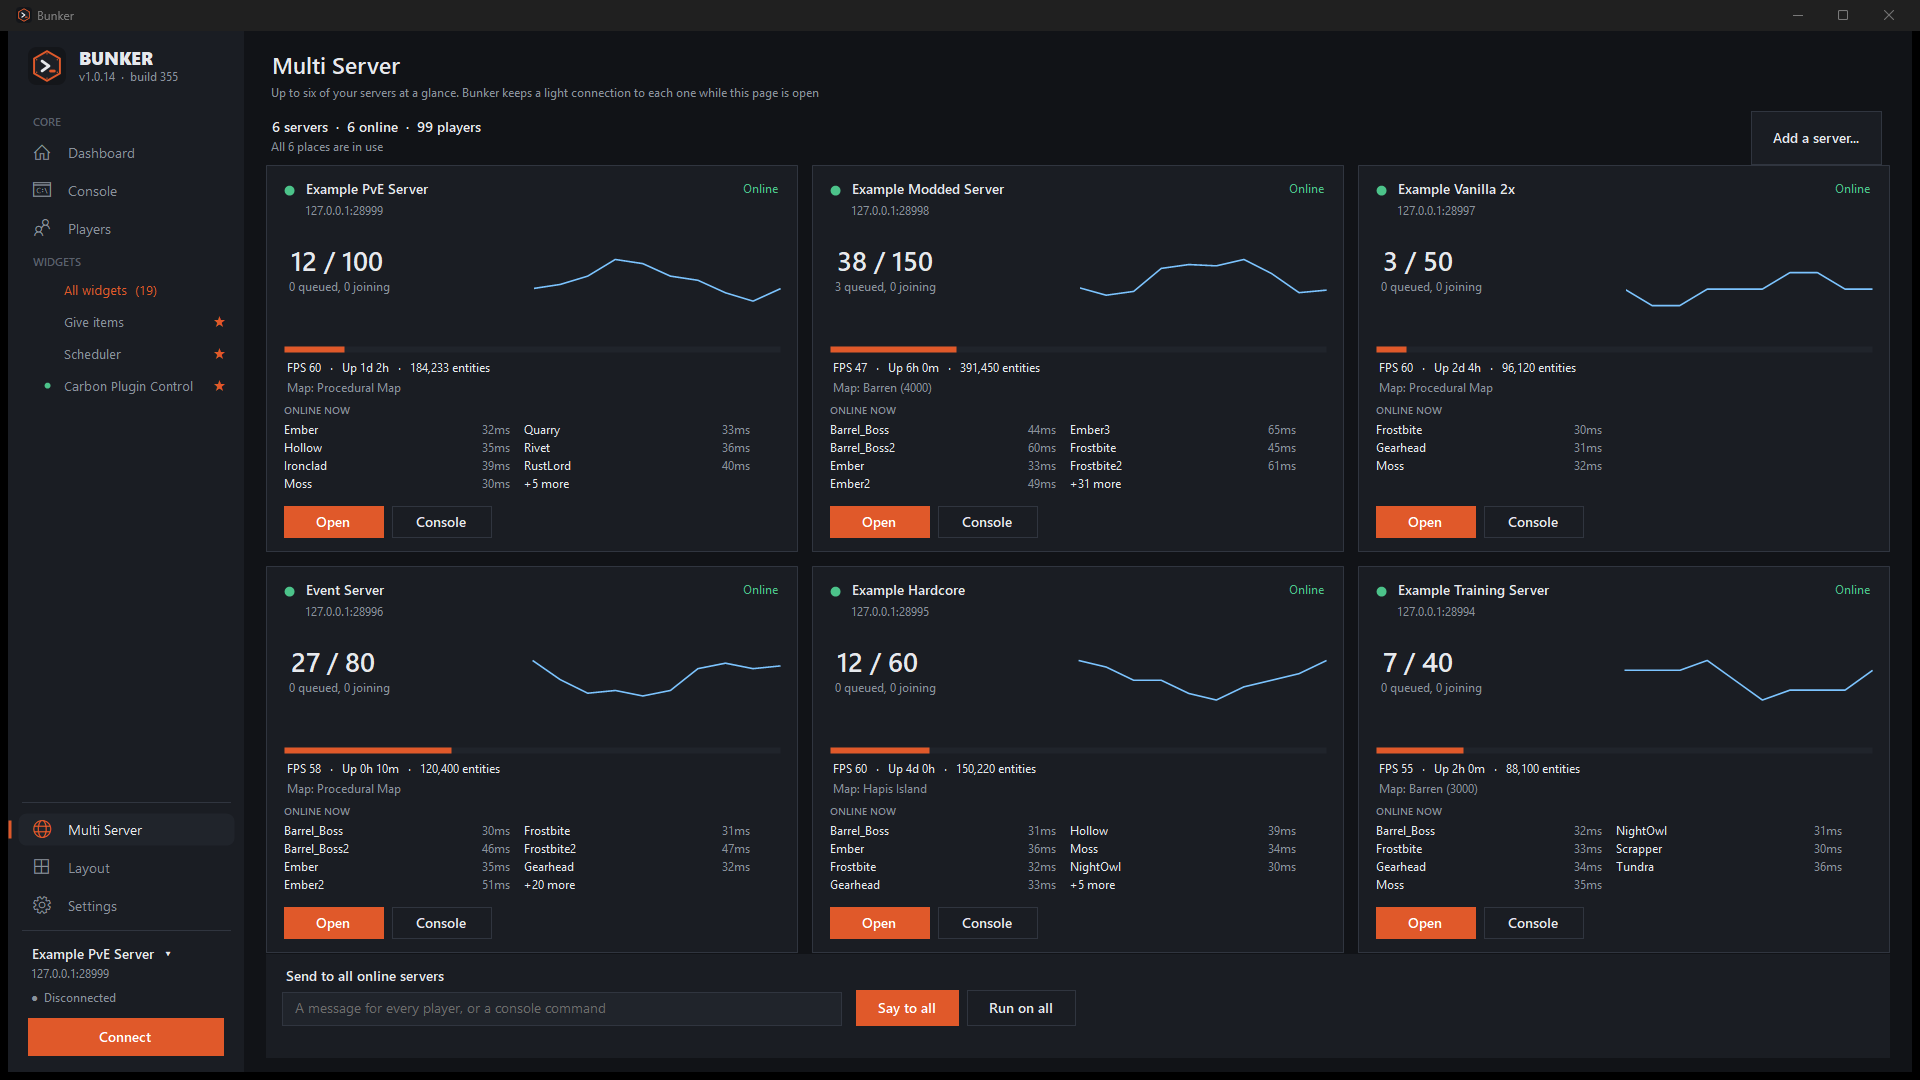Open Console for Example Vanilla 2x

tap(1533, 522)
